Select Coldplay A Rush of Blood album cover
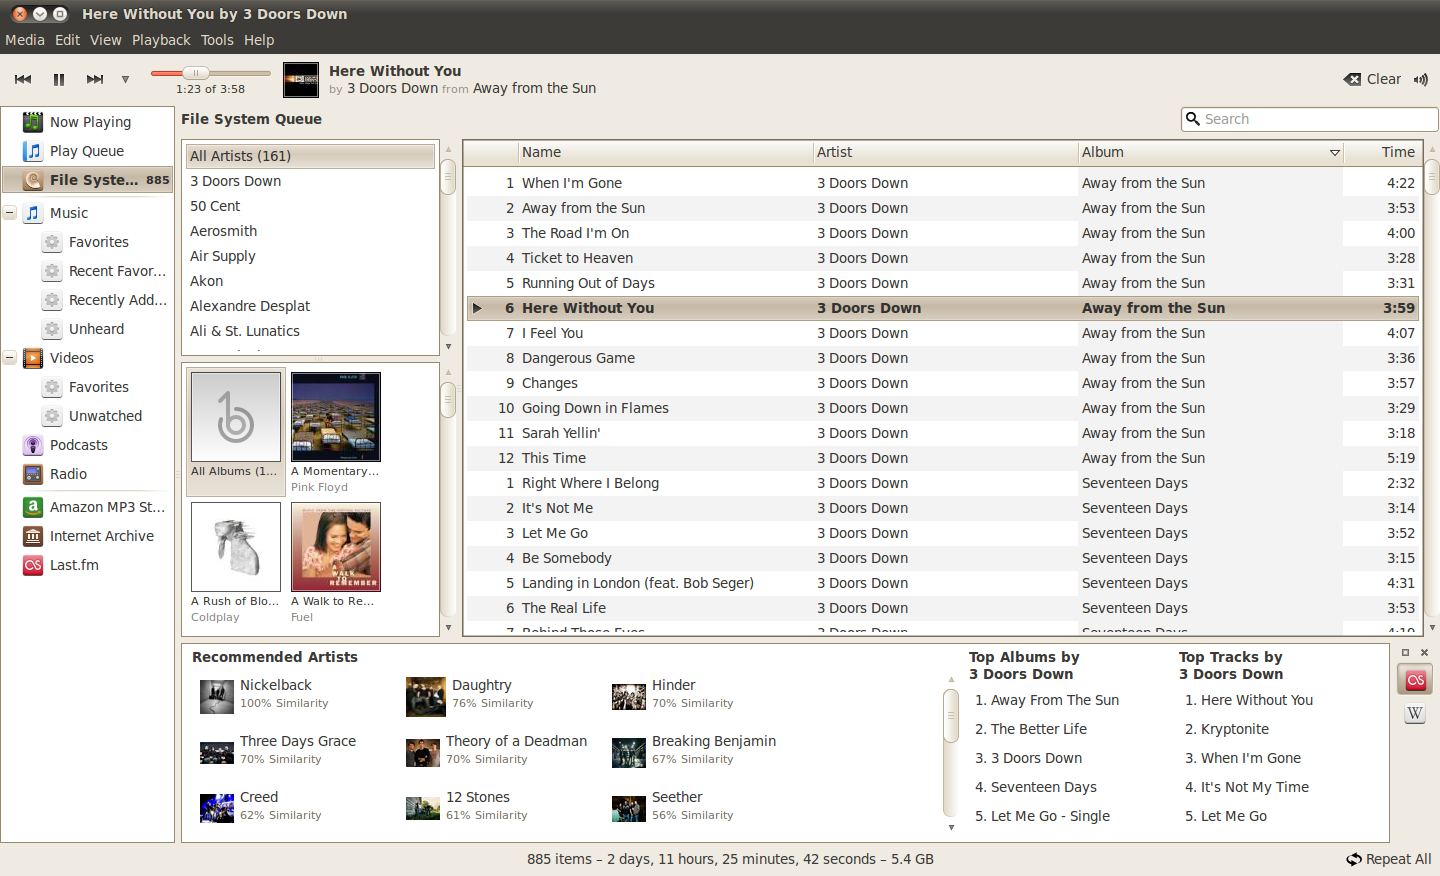The height and width of the screenshot is (876, 1440). (236, 547)
